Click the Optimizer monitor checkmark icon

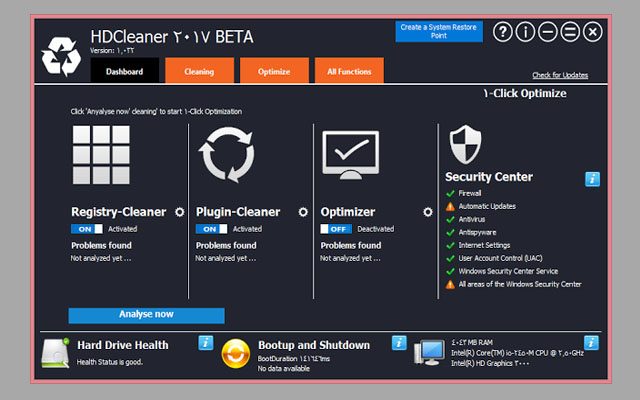(x=350, y=155)
